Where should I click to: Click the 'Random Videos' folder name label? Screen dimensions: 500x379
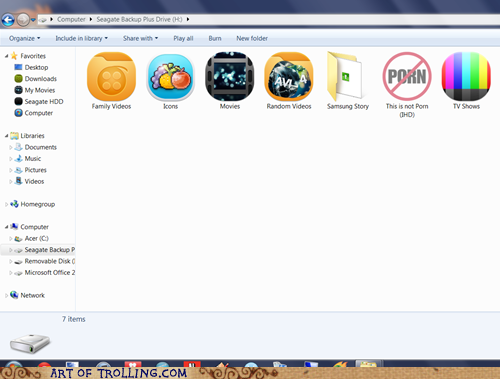[289, 106]
